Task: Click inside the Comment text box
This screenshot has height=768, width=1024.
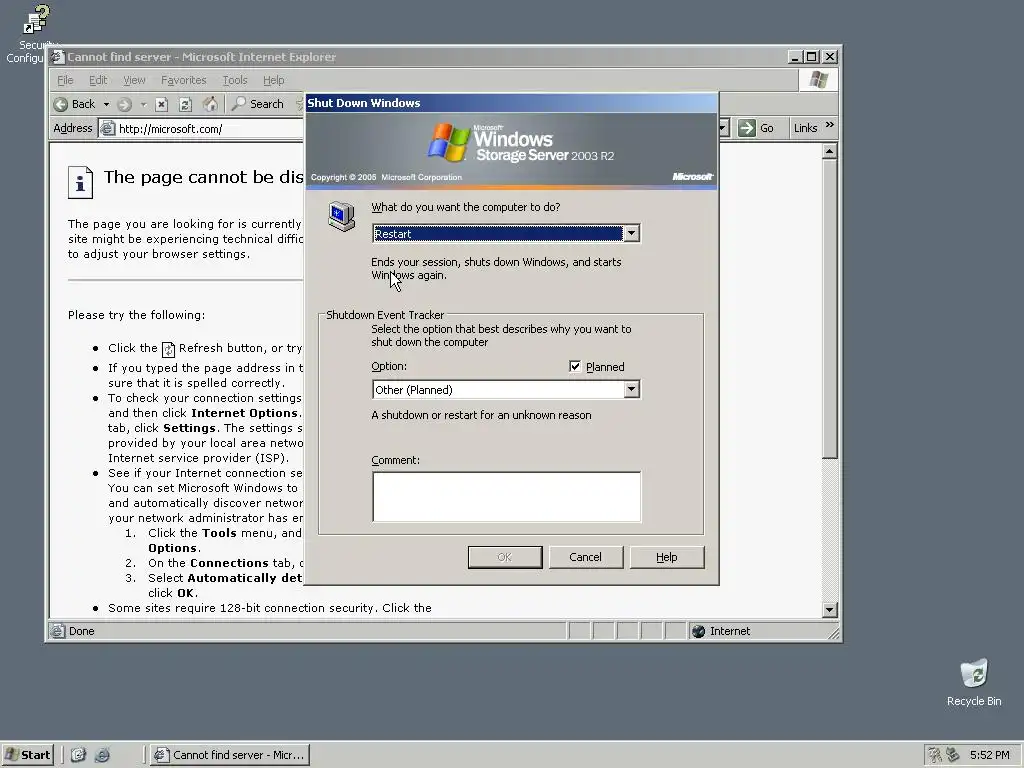Action: tap(506, 496)
